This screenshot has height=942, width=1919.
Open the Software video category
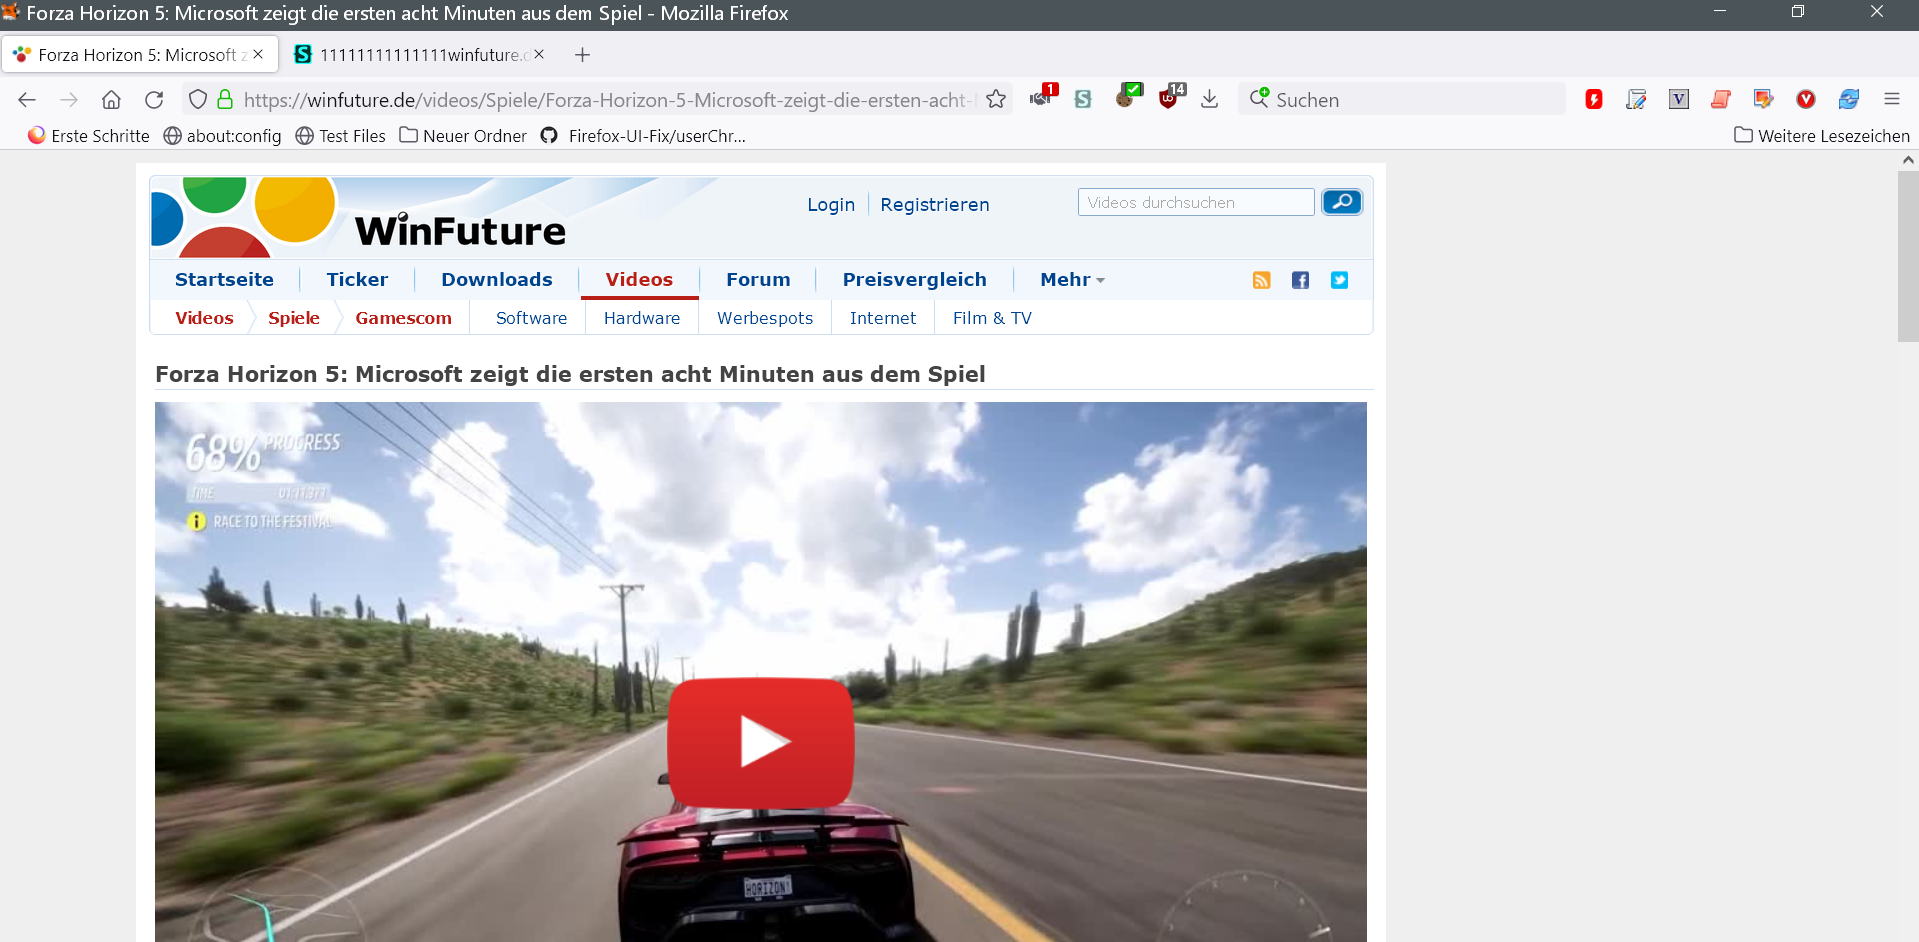(531, 318)
